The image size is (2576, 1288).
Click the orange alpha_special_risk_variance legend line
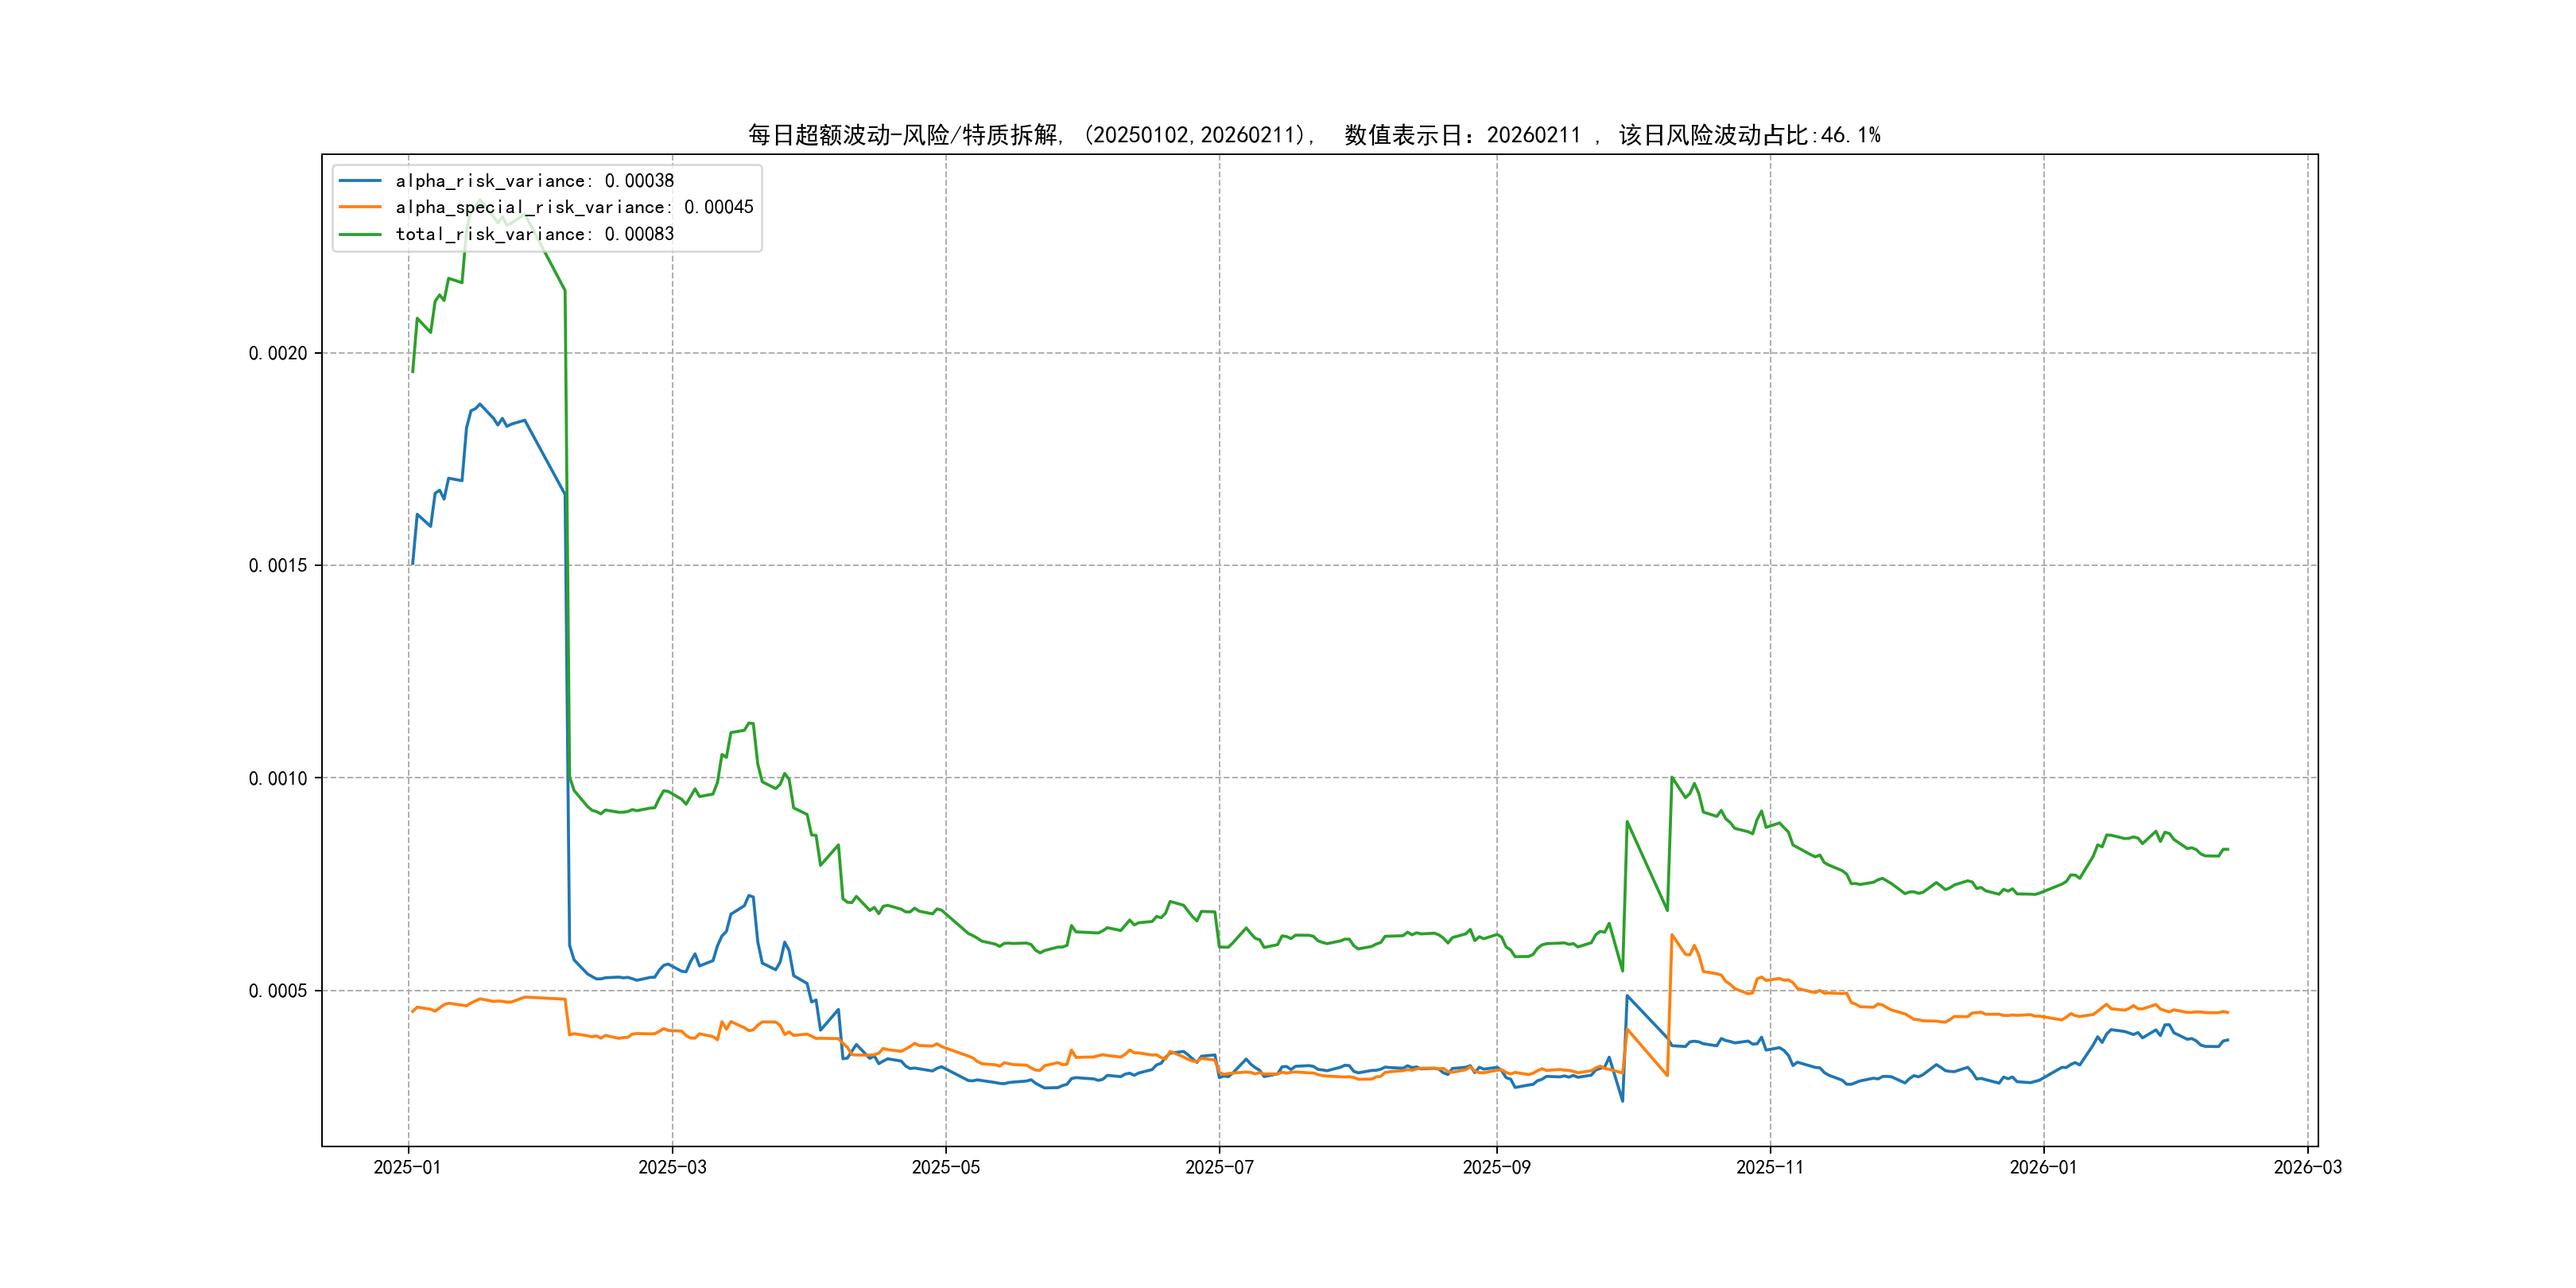coord(360,207)
